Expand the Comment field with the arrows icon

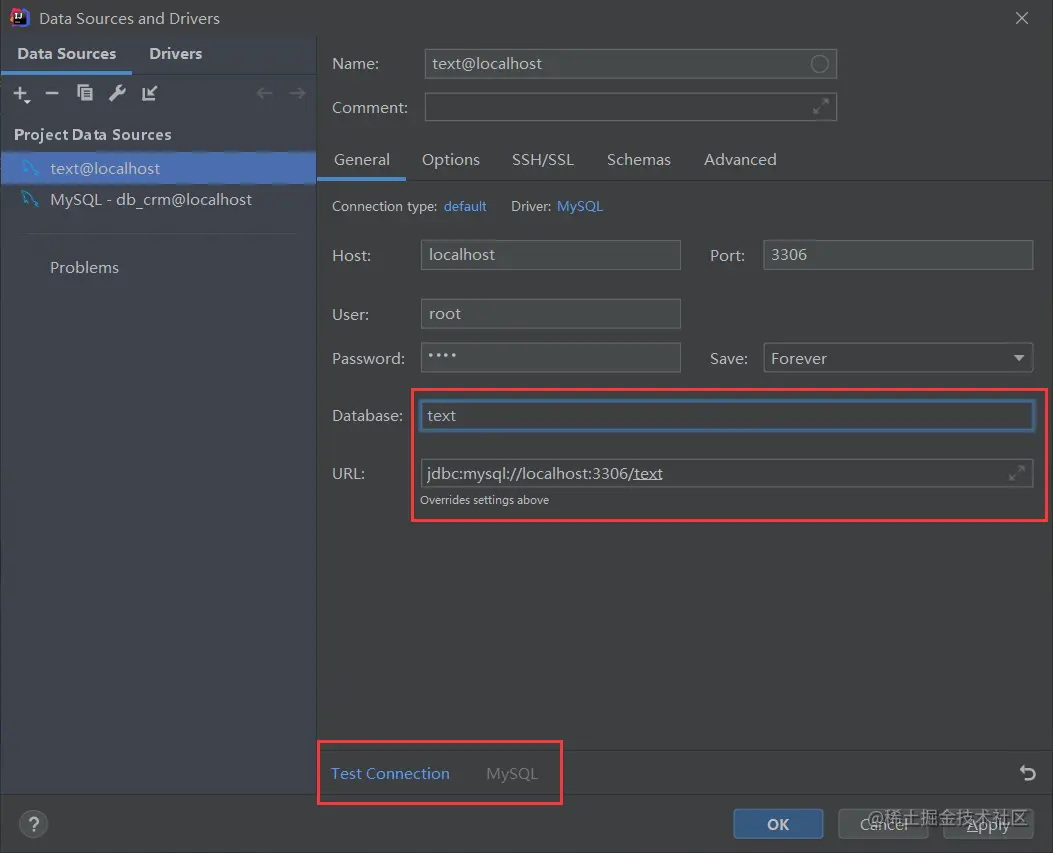coord(820,107)
